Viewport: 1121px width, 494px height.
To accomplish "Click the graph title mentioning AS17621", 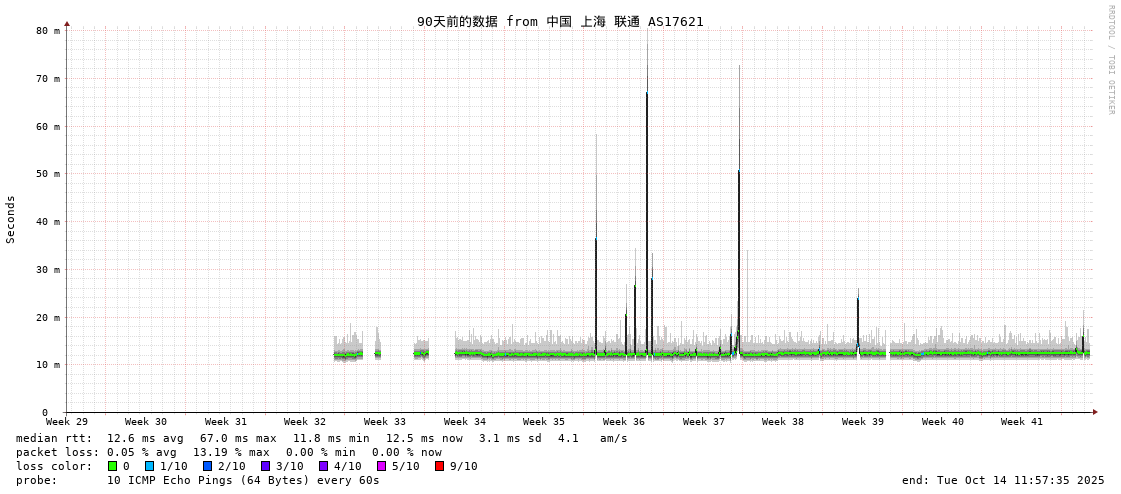I will click(x=560, y=21).
